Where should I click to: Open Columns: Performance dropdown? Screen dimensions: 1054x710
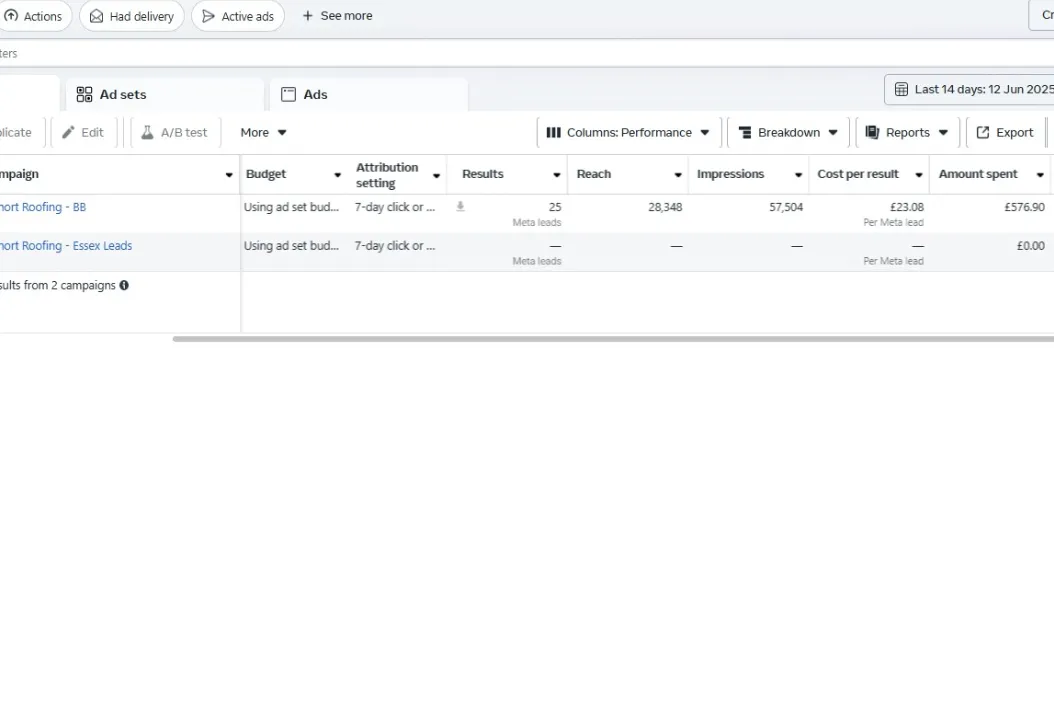coord(629,132)
